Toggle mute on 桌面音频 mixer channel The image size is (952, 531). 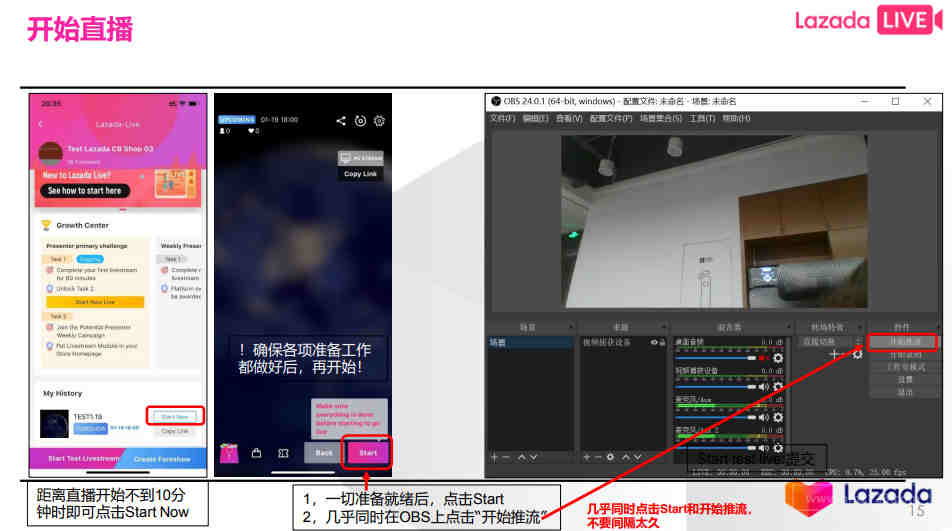pyautogui.click(x=763, y=358)
